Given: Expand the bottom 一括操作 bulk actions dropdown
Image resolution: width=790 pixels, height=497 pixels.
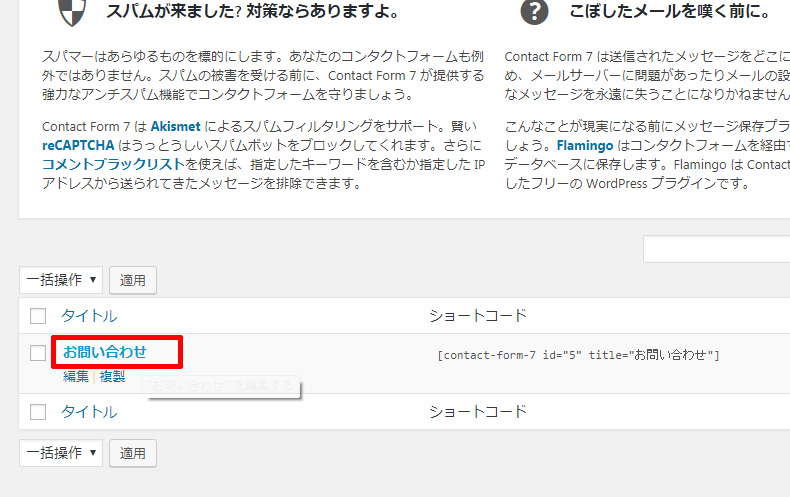Looking at the screenshot, I should point(61,453).
